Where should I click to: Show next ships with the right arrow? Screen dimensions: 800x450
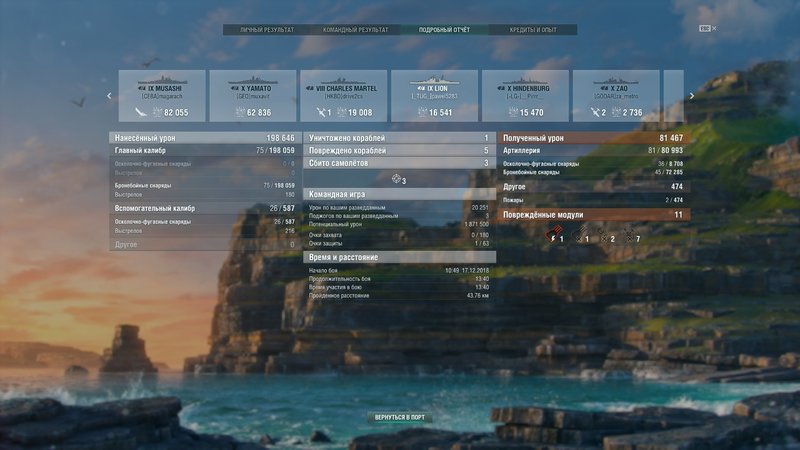click(x=692, y=96)
